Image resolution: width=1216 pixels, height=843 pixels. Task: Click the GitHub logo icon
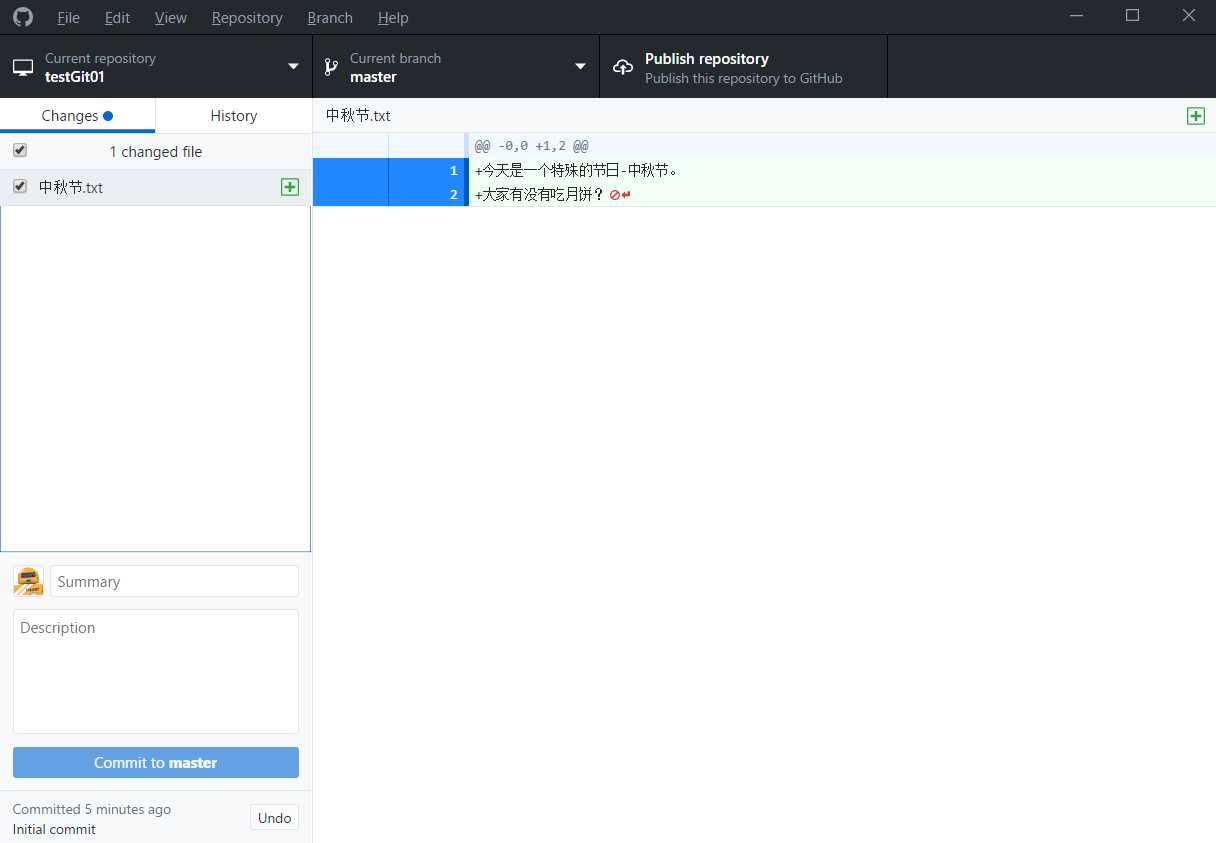[x=22, y=17]
